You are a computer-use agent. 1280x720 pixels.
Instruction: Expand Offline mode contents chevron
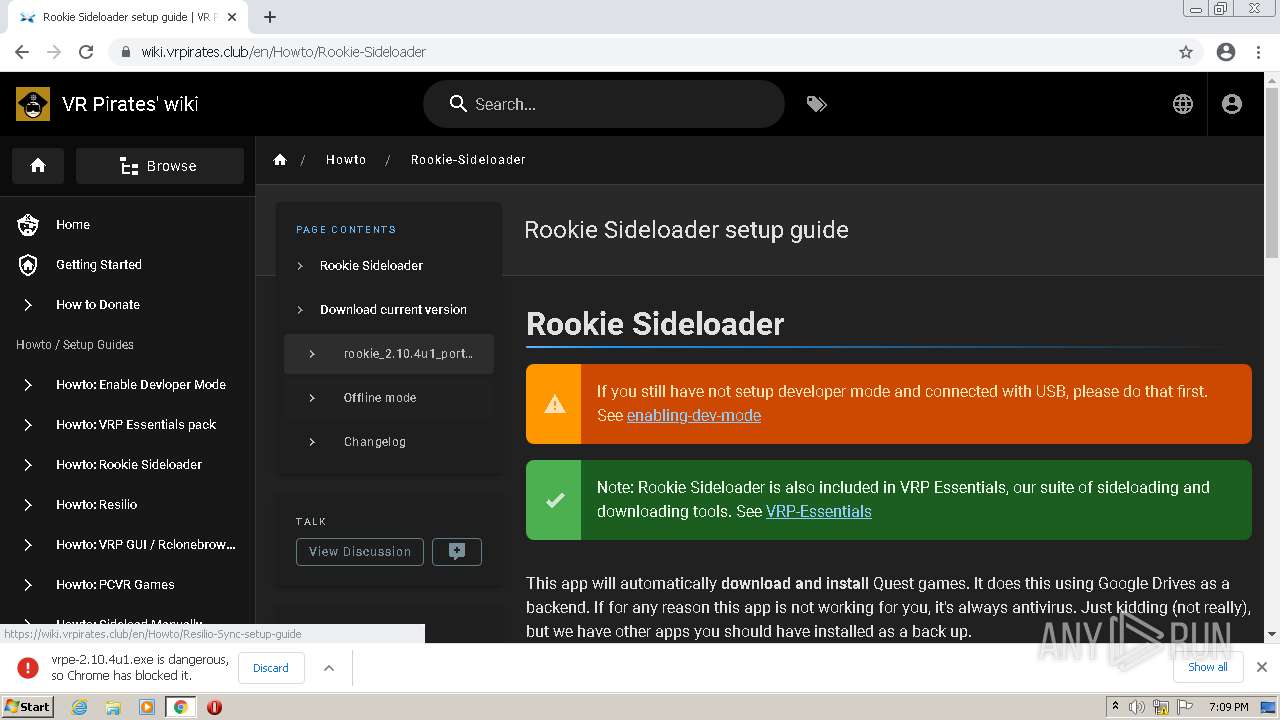tap(312, 398)
